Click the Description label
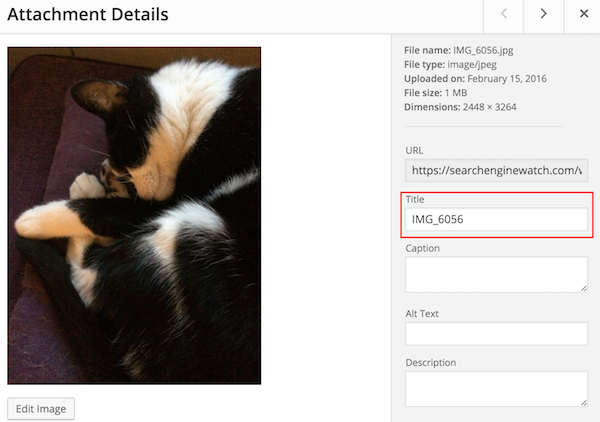Viewport: 600px width, 422px height. [x=431, y=362]
